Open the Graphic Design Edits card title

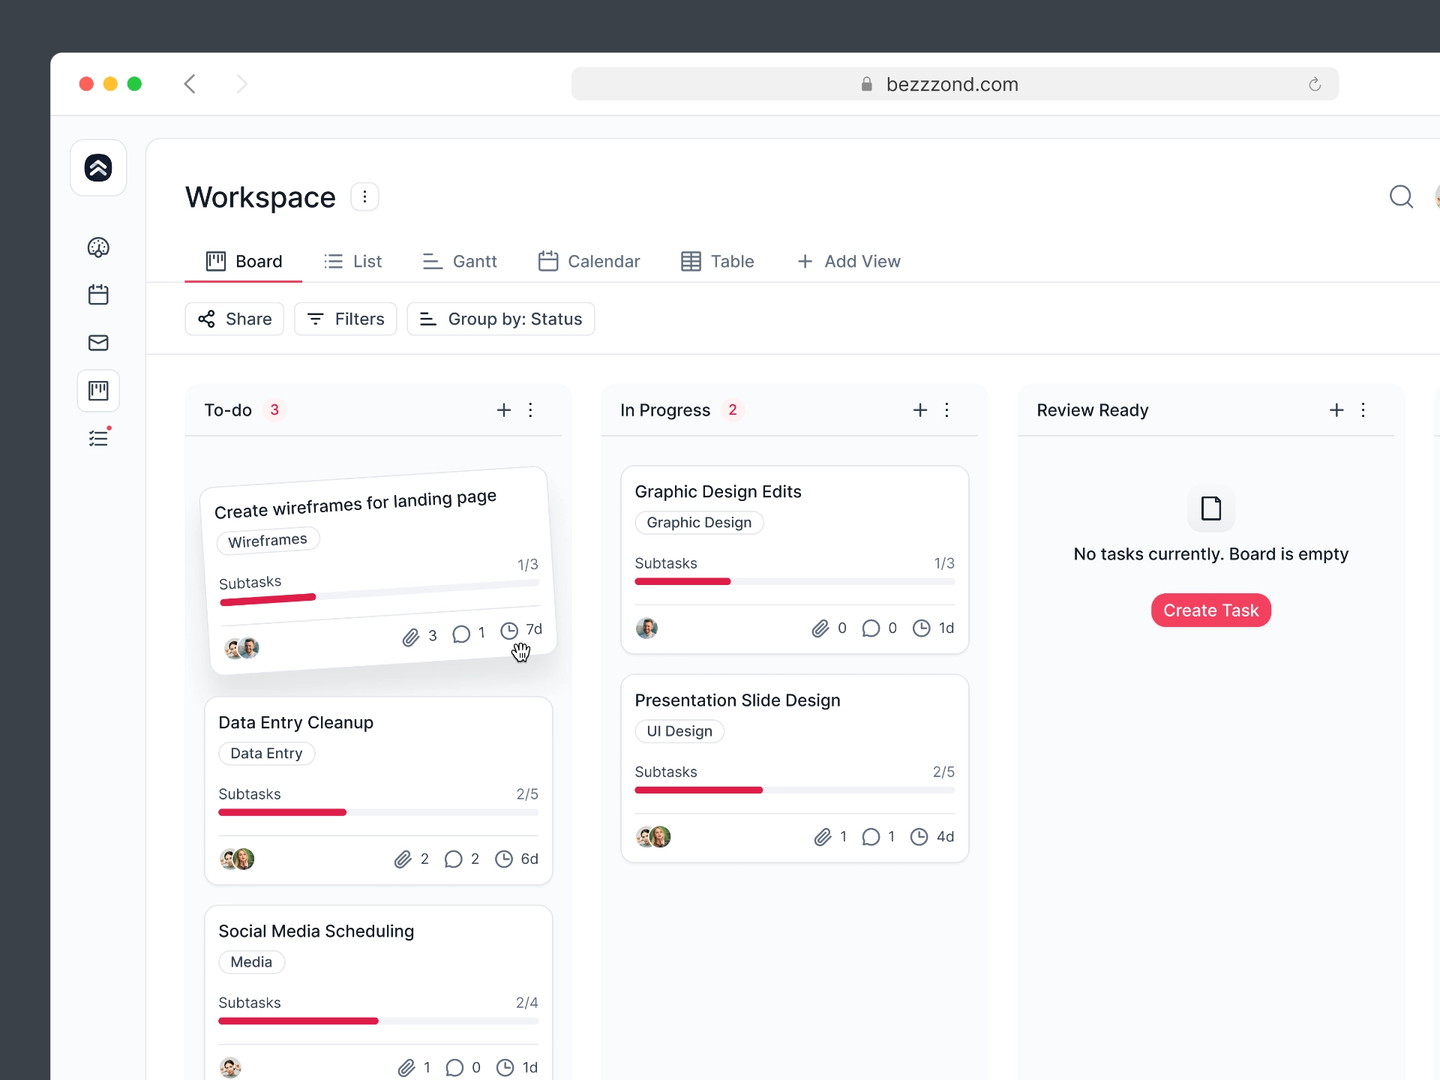tap(718, 492)
